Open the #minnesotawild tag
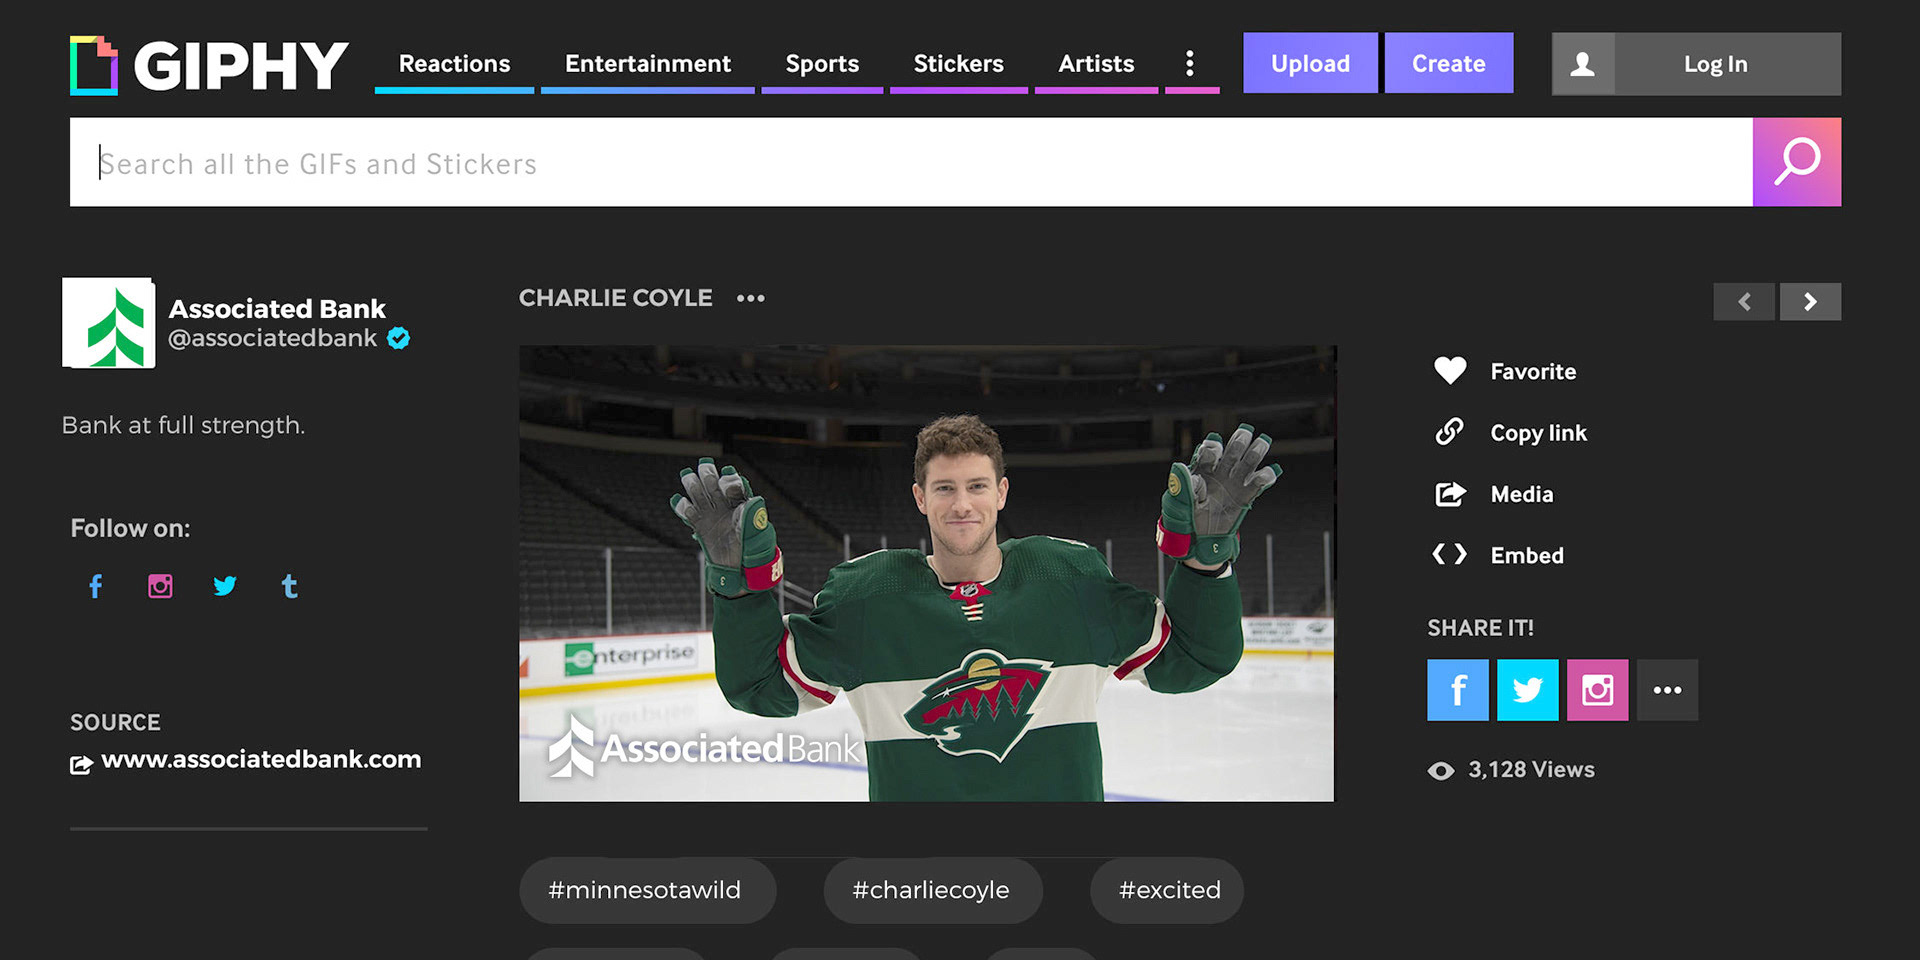Screen dimensions: 1920x960 [647, 890]
